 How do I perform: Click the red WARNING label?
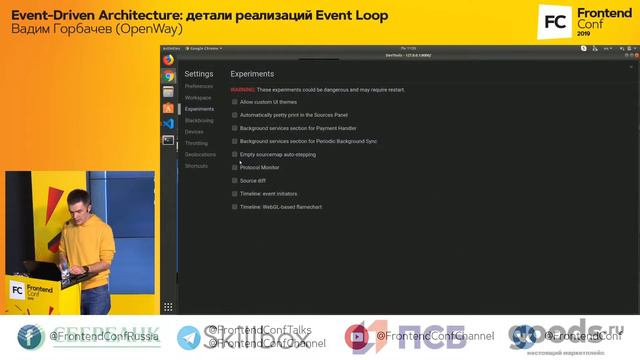pos(242,90)
